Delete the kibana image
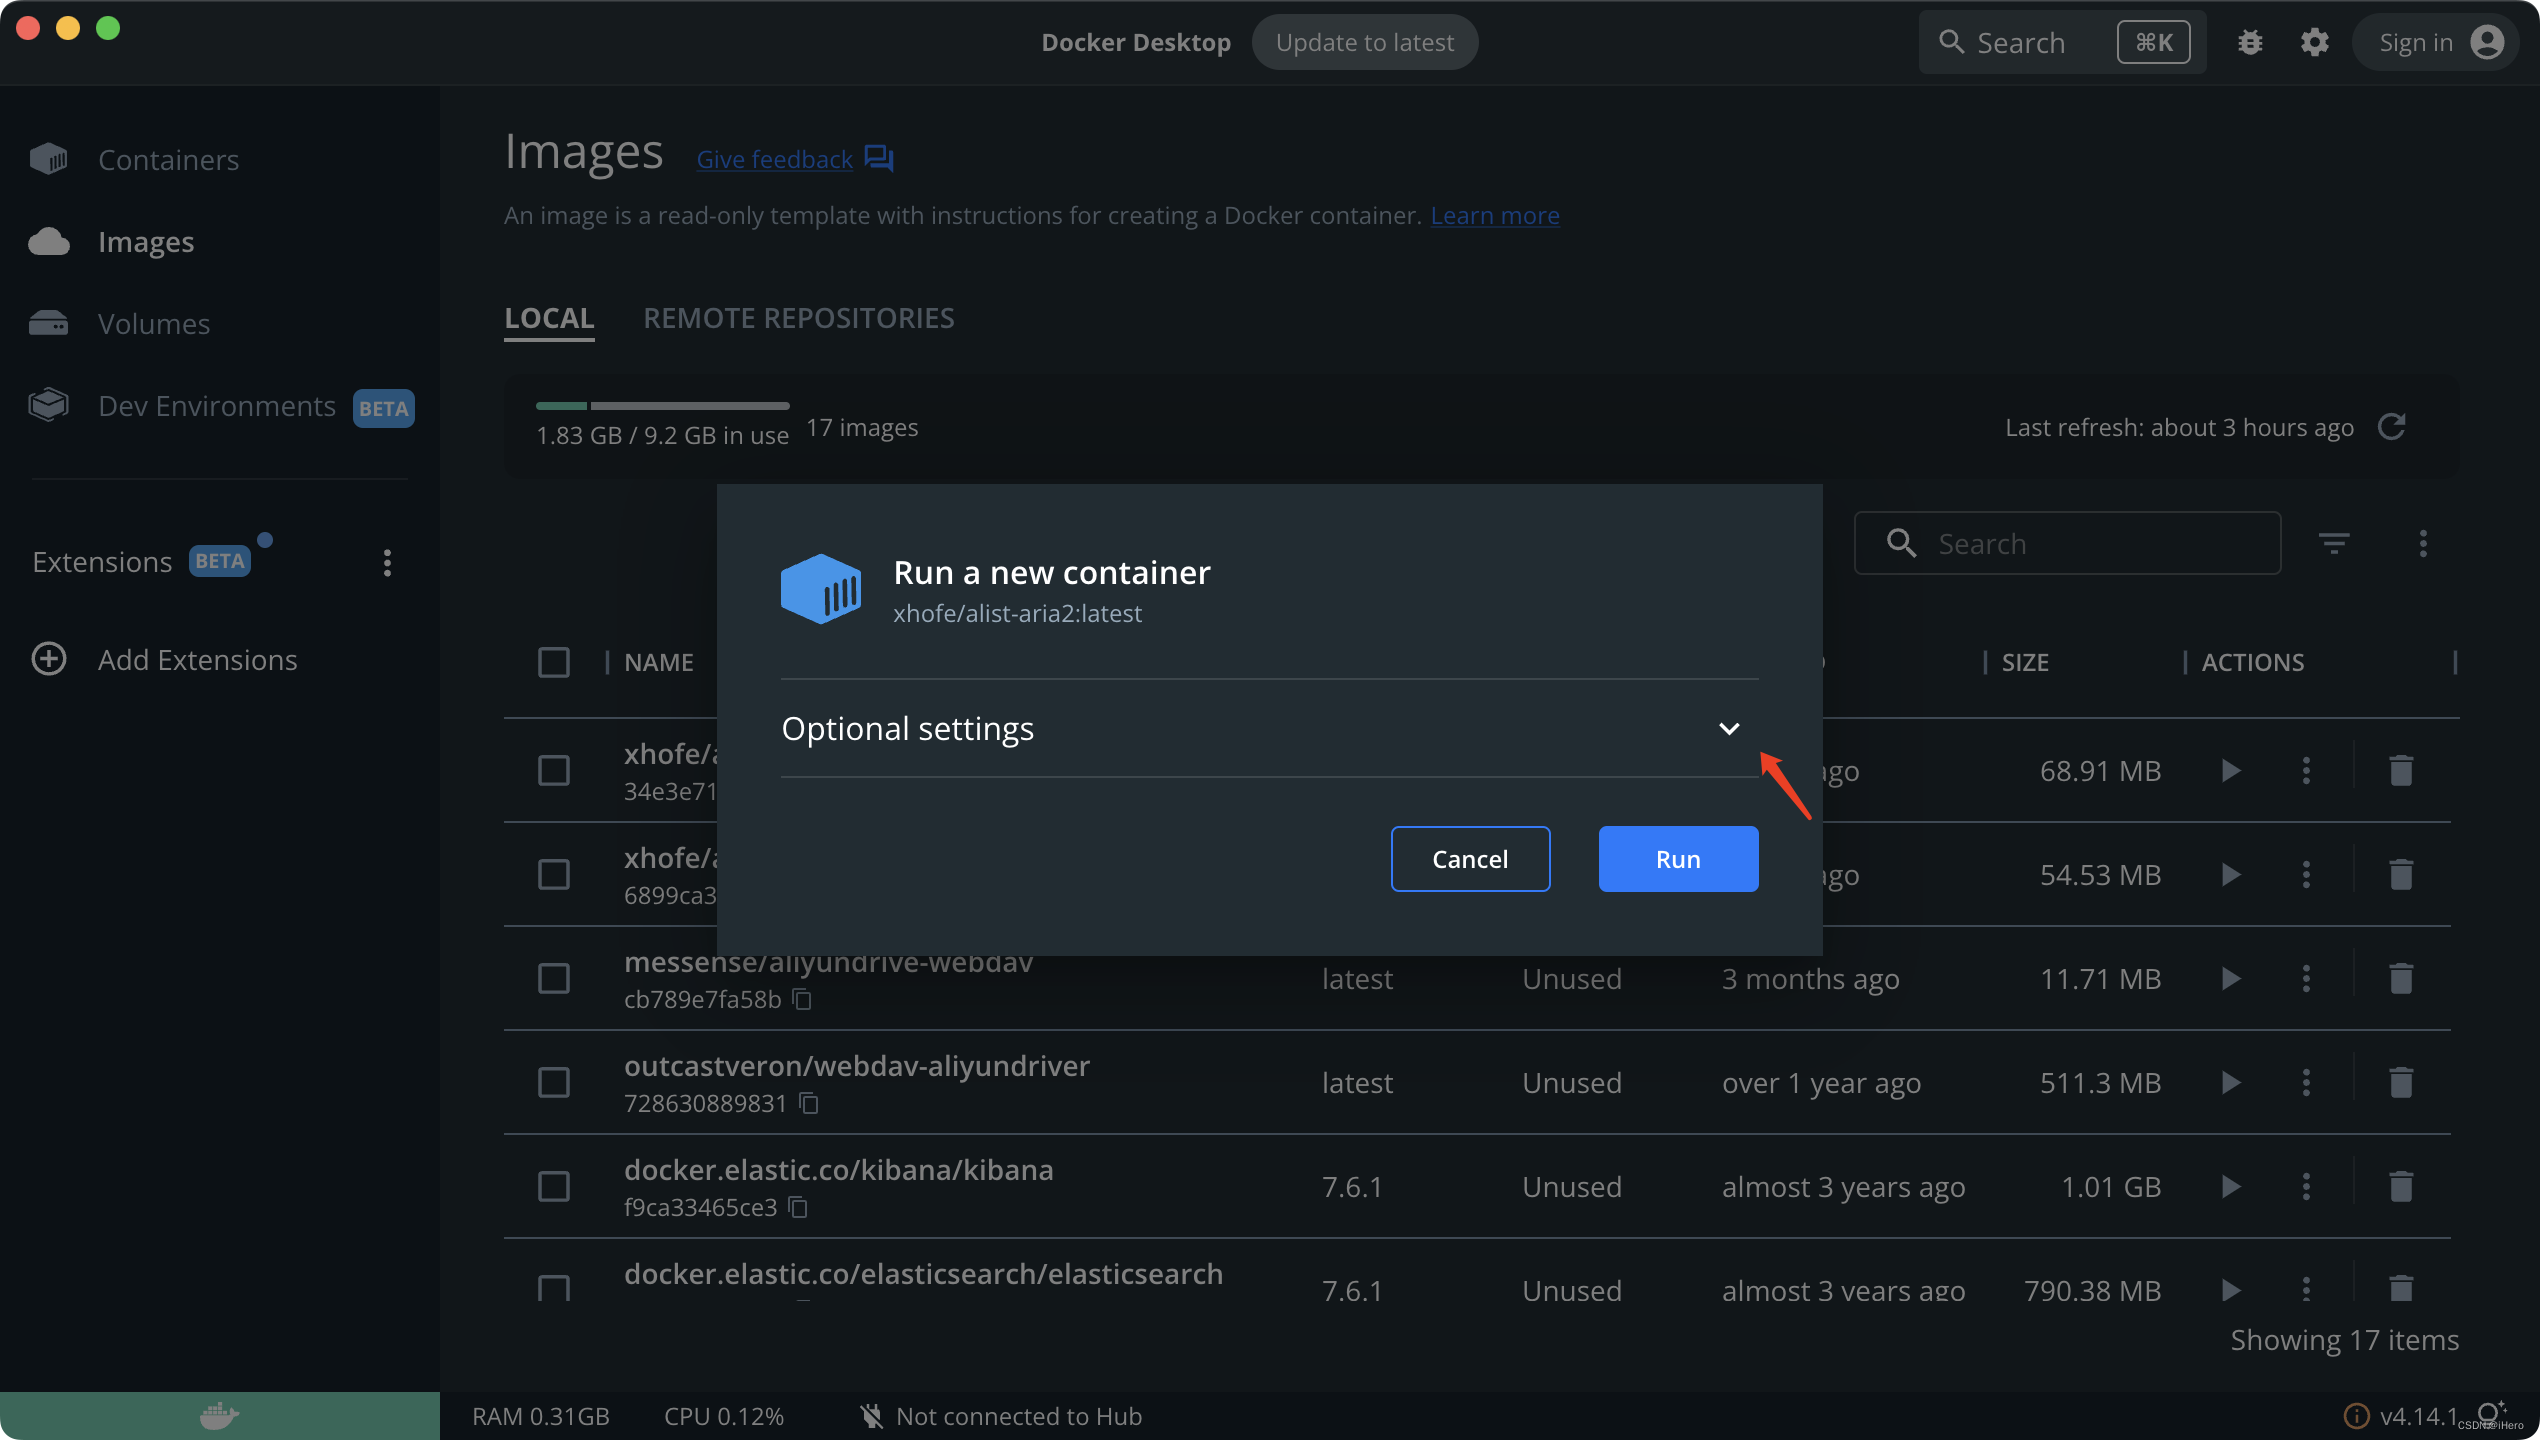 point(2401,1186)
